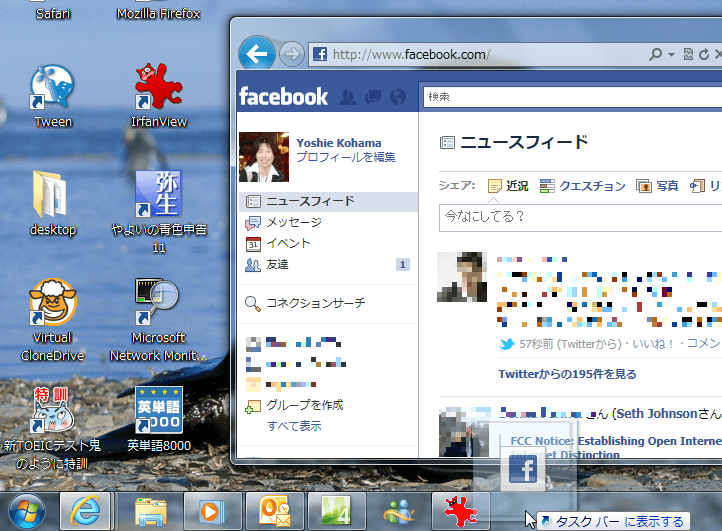
Task: Click the Twitterからの195件を見る link
Action: (x=567, y=374)
